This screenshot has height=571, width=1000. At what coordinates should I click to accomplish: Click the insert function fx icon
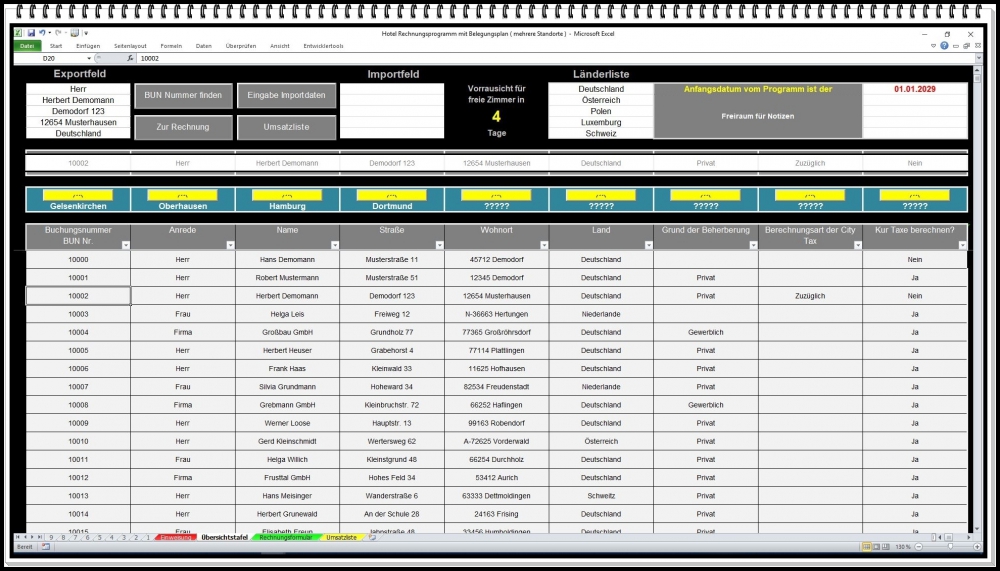click(x=130, y=58)
